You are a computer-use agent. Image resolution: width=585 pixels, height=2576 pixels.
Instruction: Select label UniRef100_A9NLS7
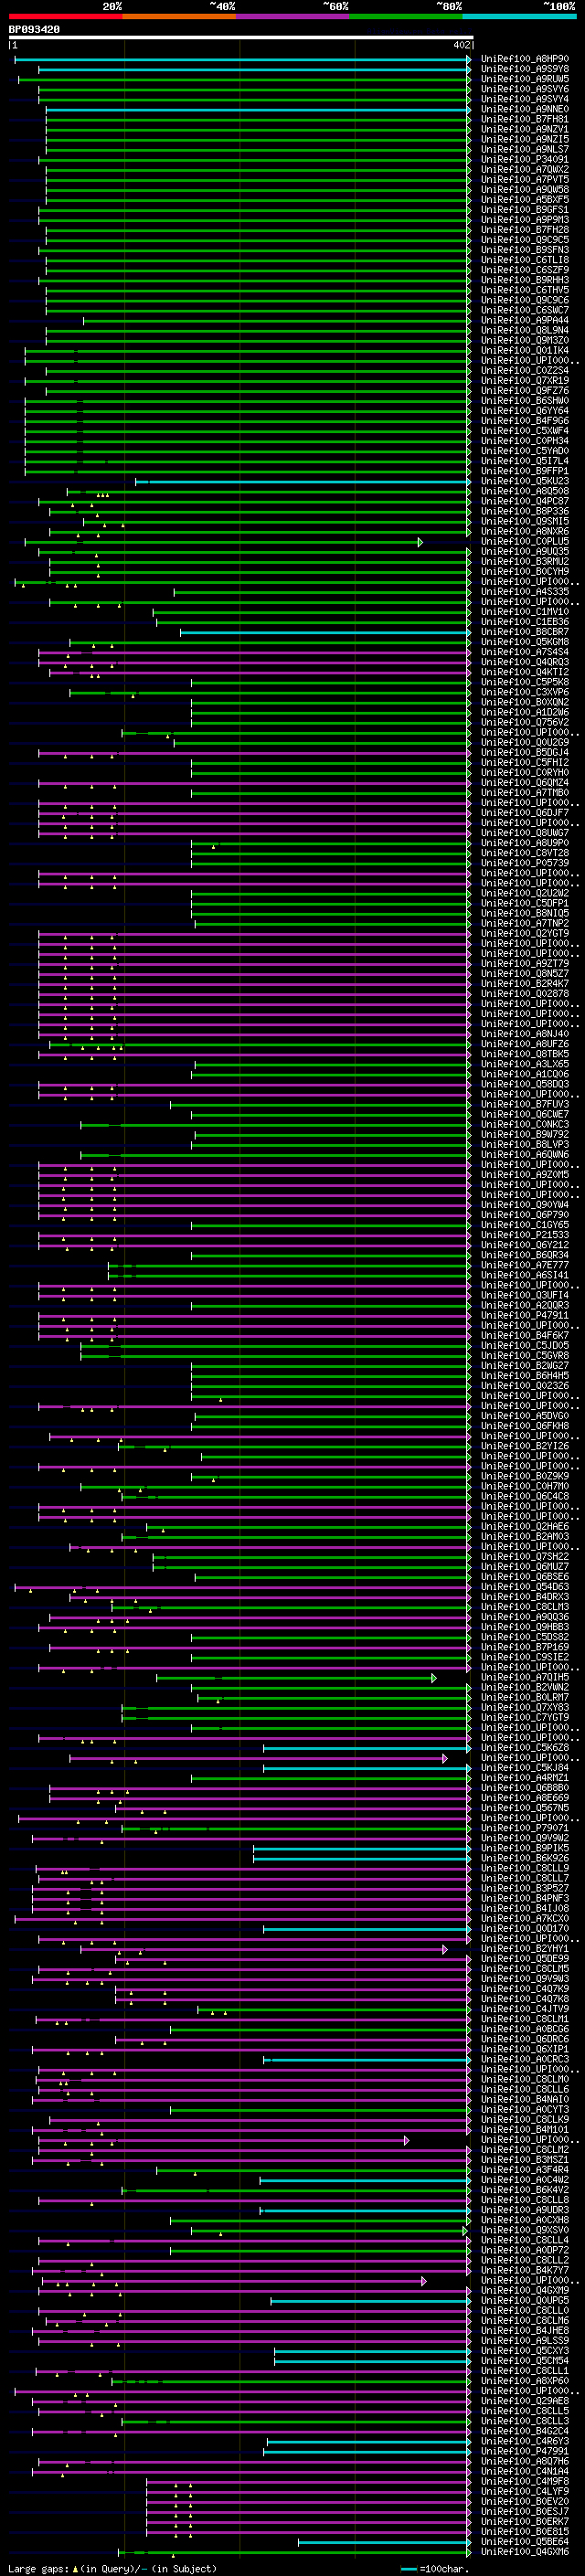(x=524, y=149)
